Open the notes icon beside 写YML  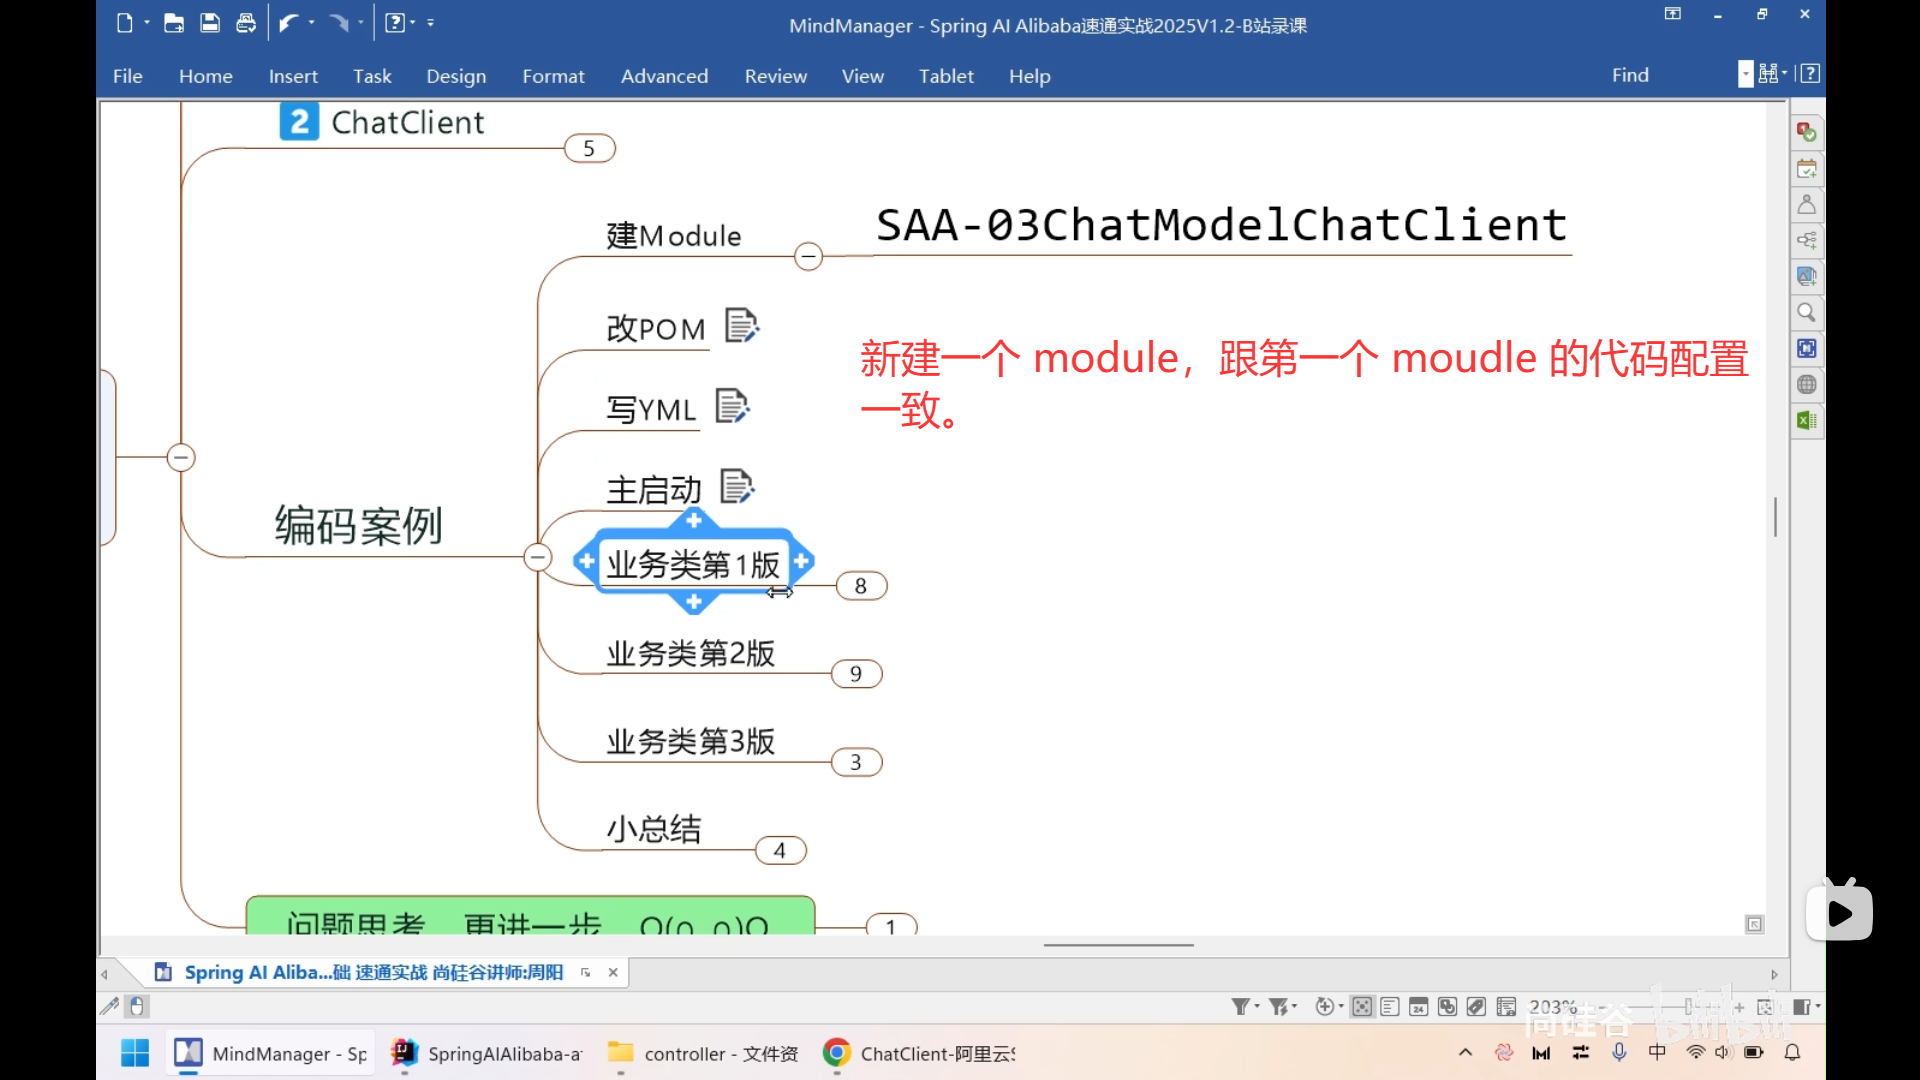coord(732,406)
